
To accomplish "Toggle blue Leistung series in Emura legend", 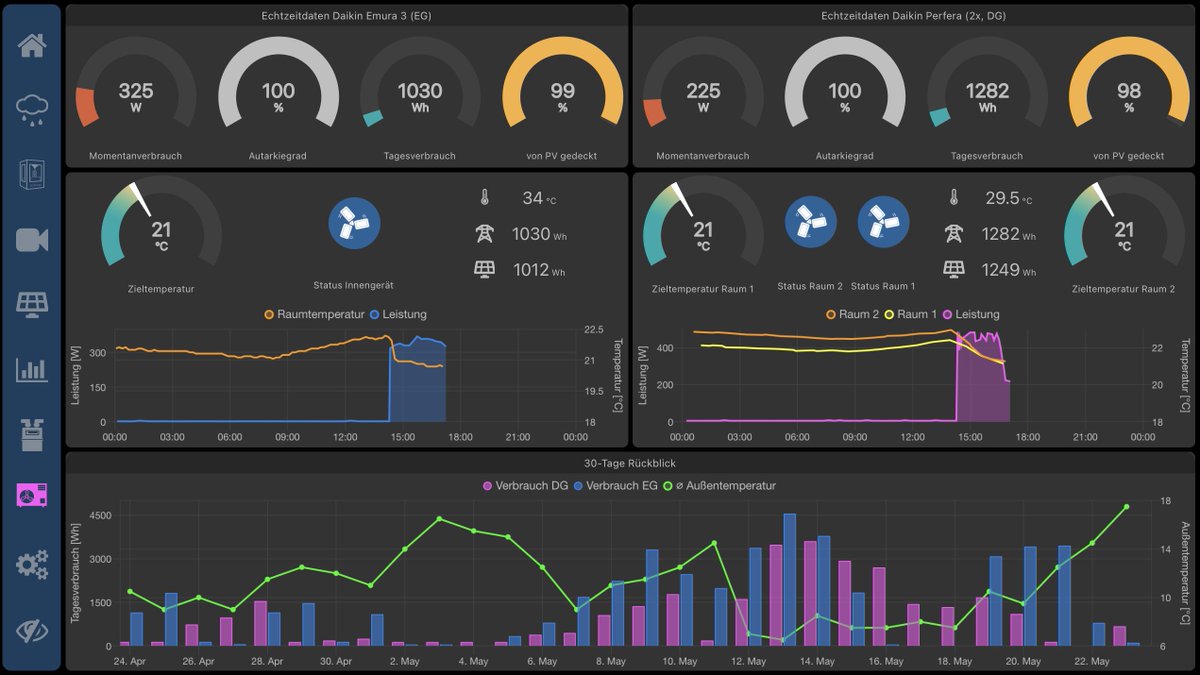I will point(398,314).
